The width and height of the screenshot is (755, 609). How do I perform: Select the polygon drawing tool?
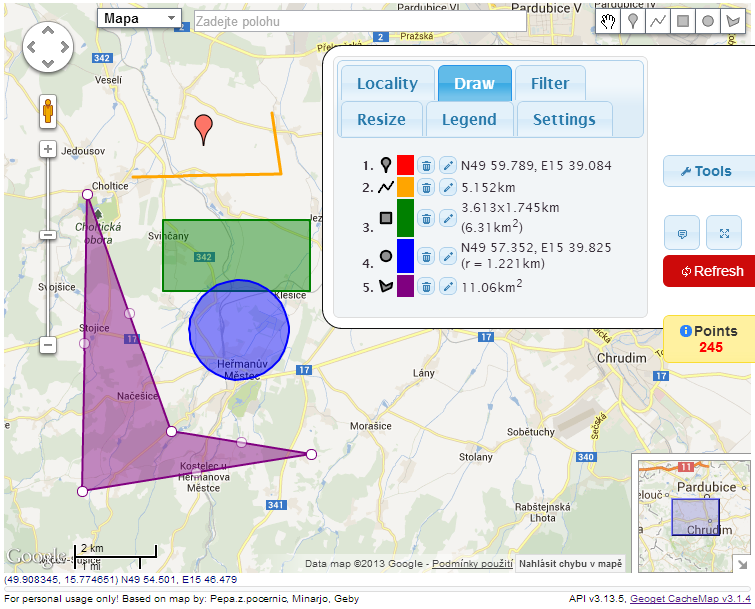pyautogui.click(x=733, y=21)
